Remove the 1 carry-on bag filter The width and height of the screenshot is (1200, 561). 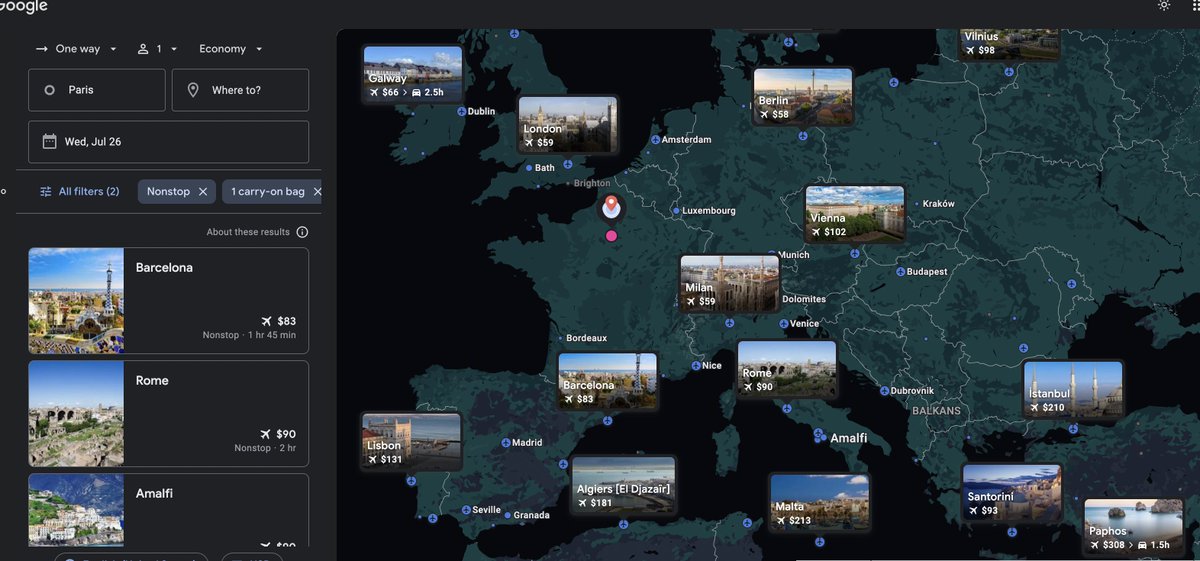click(317, 191)
